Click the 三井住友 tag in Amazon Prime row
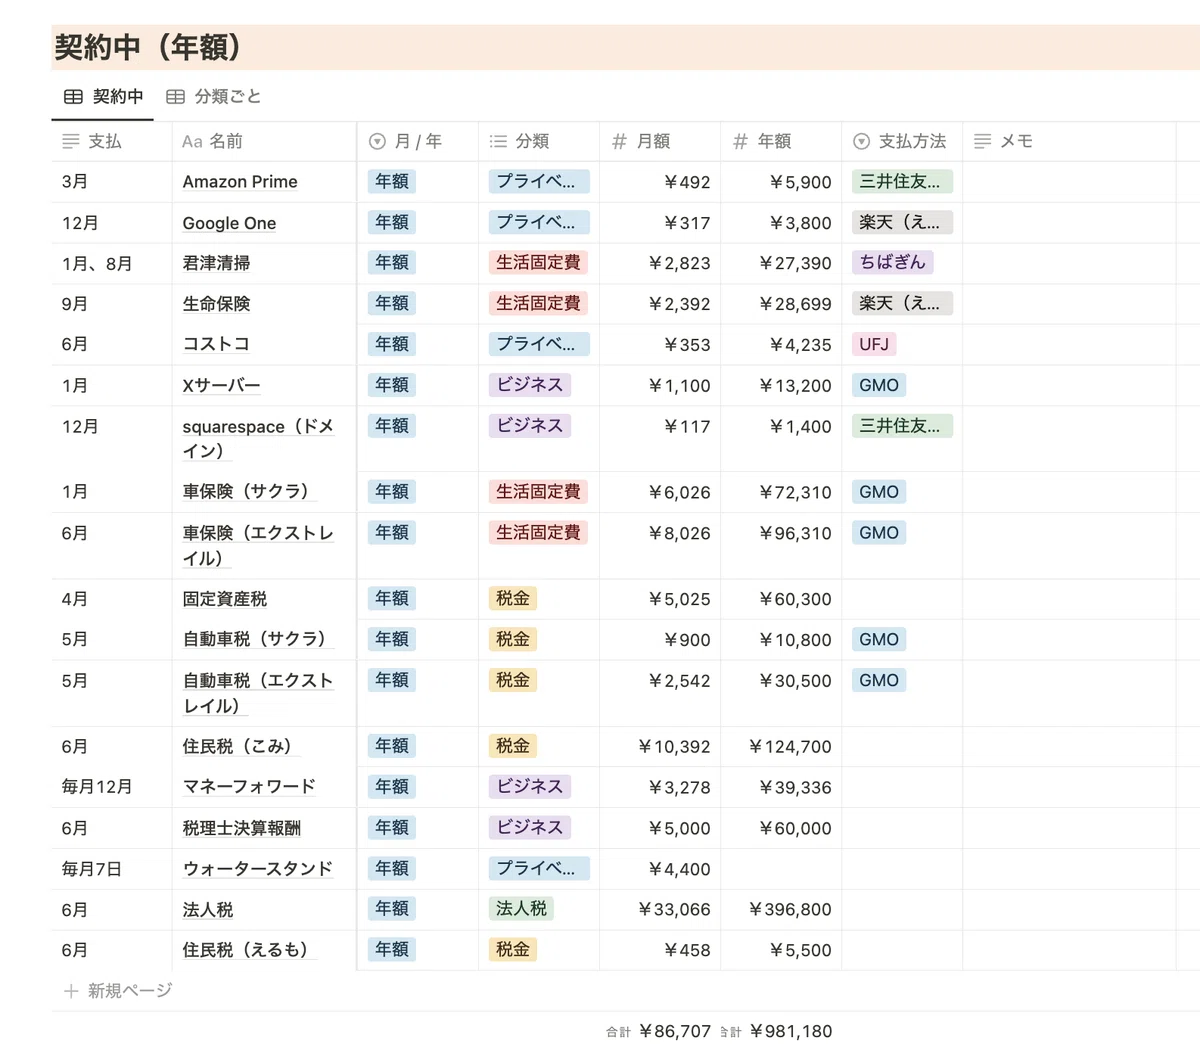The width and height of the screenshot is (1200, 1059). [902, 181]
